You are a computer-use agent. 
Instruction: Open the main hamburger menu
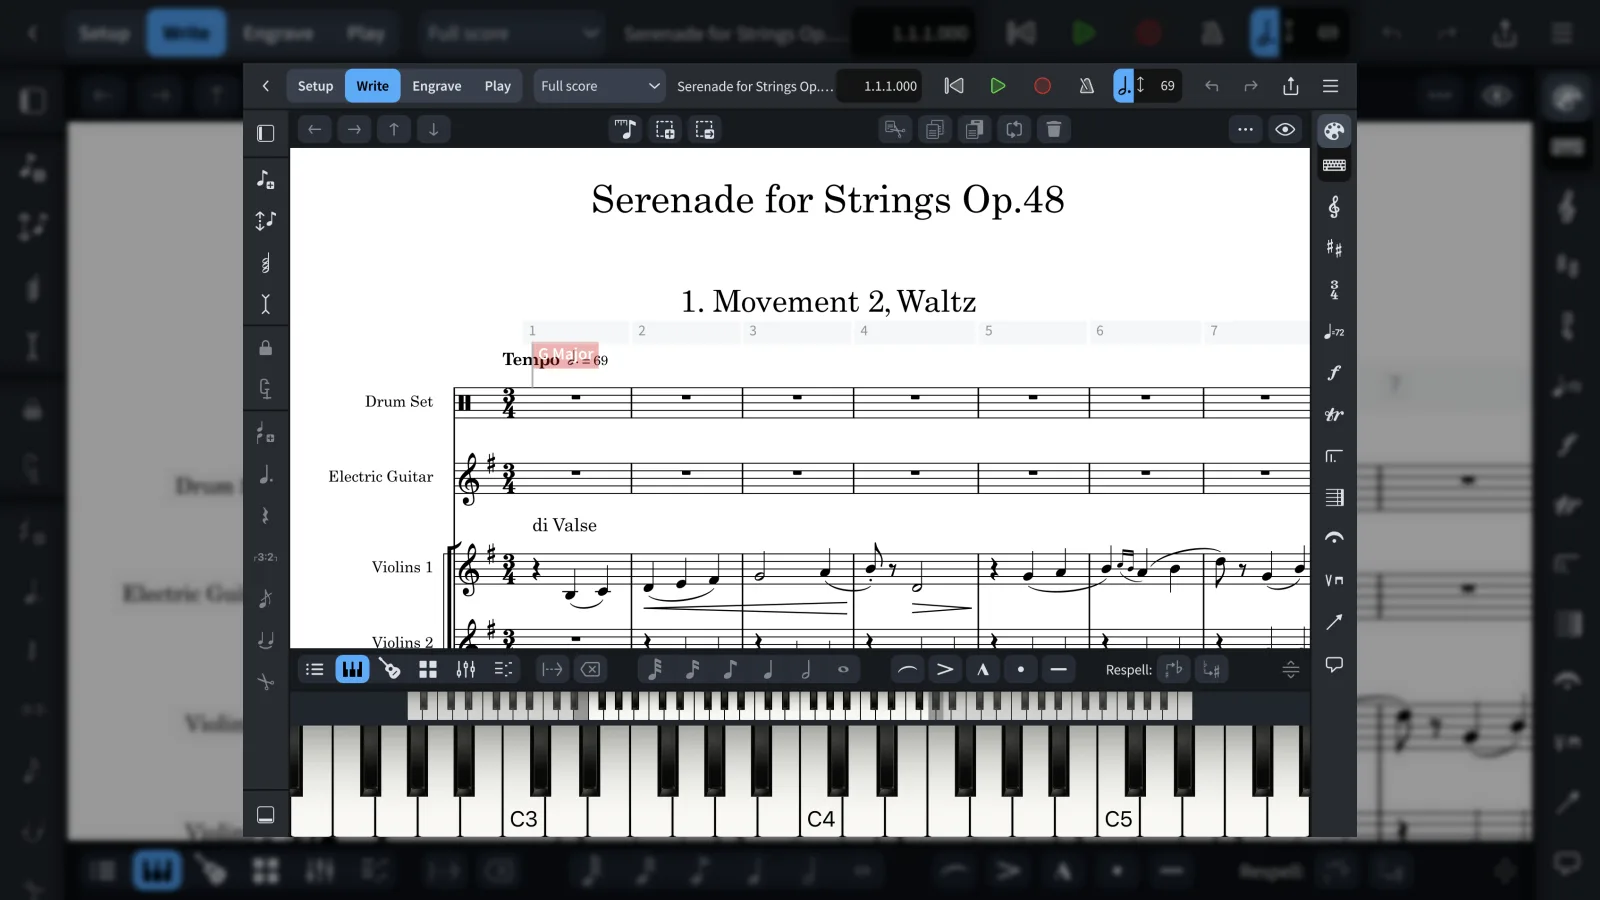pos(1330,86)
